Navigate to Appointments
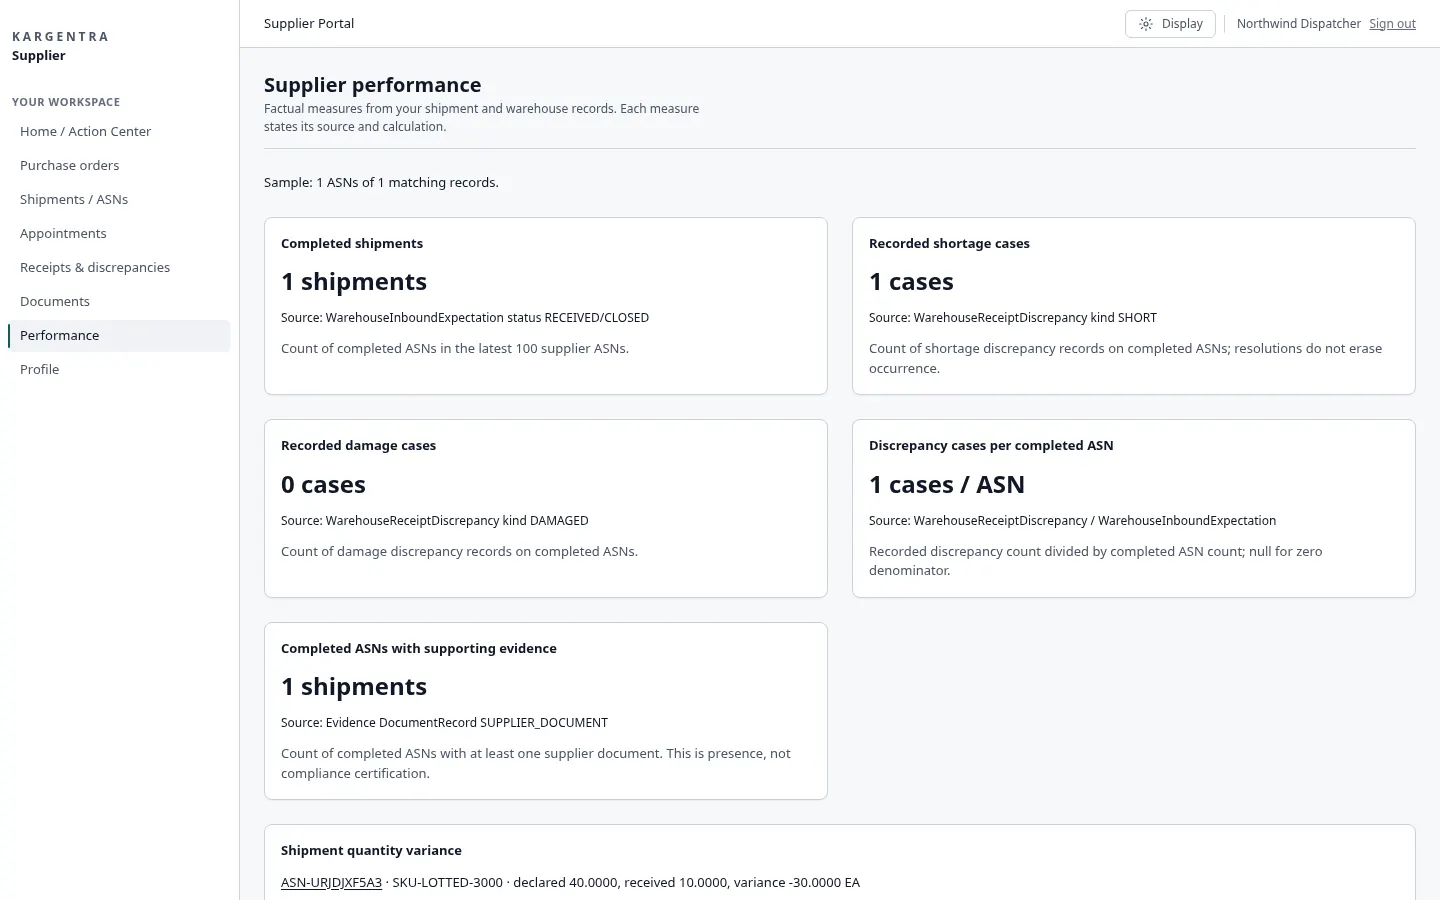Image resolution: width=1440 pixels, height=900 pixels. click(x=119, y=233)
